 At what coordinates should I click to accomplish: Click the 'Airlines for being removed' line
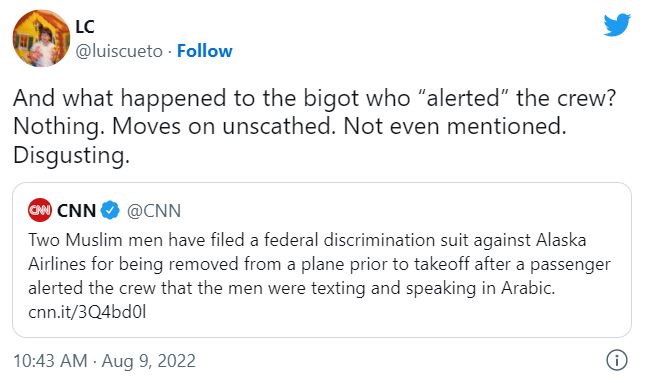coord(319,264)
